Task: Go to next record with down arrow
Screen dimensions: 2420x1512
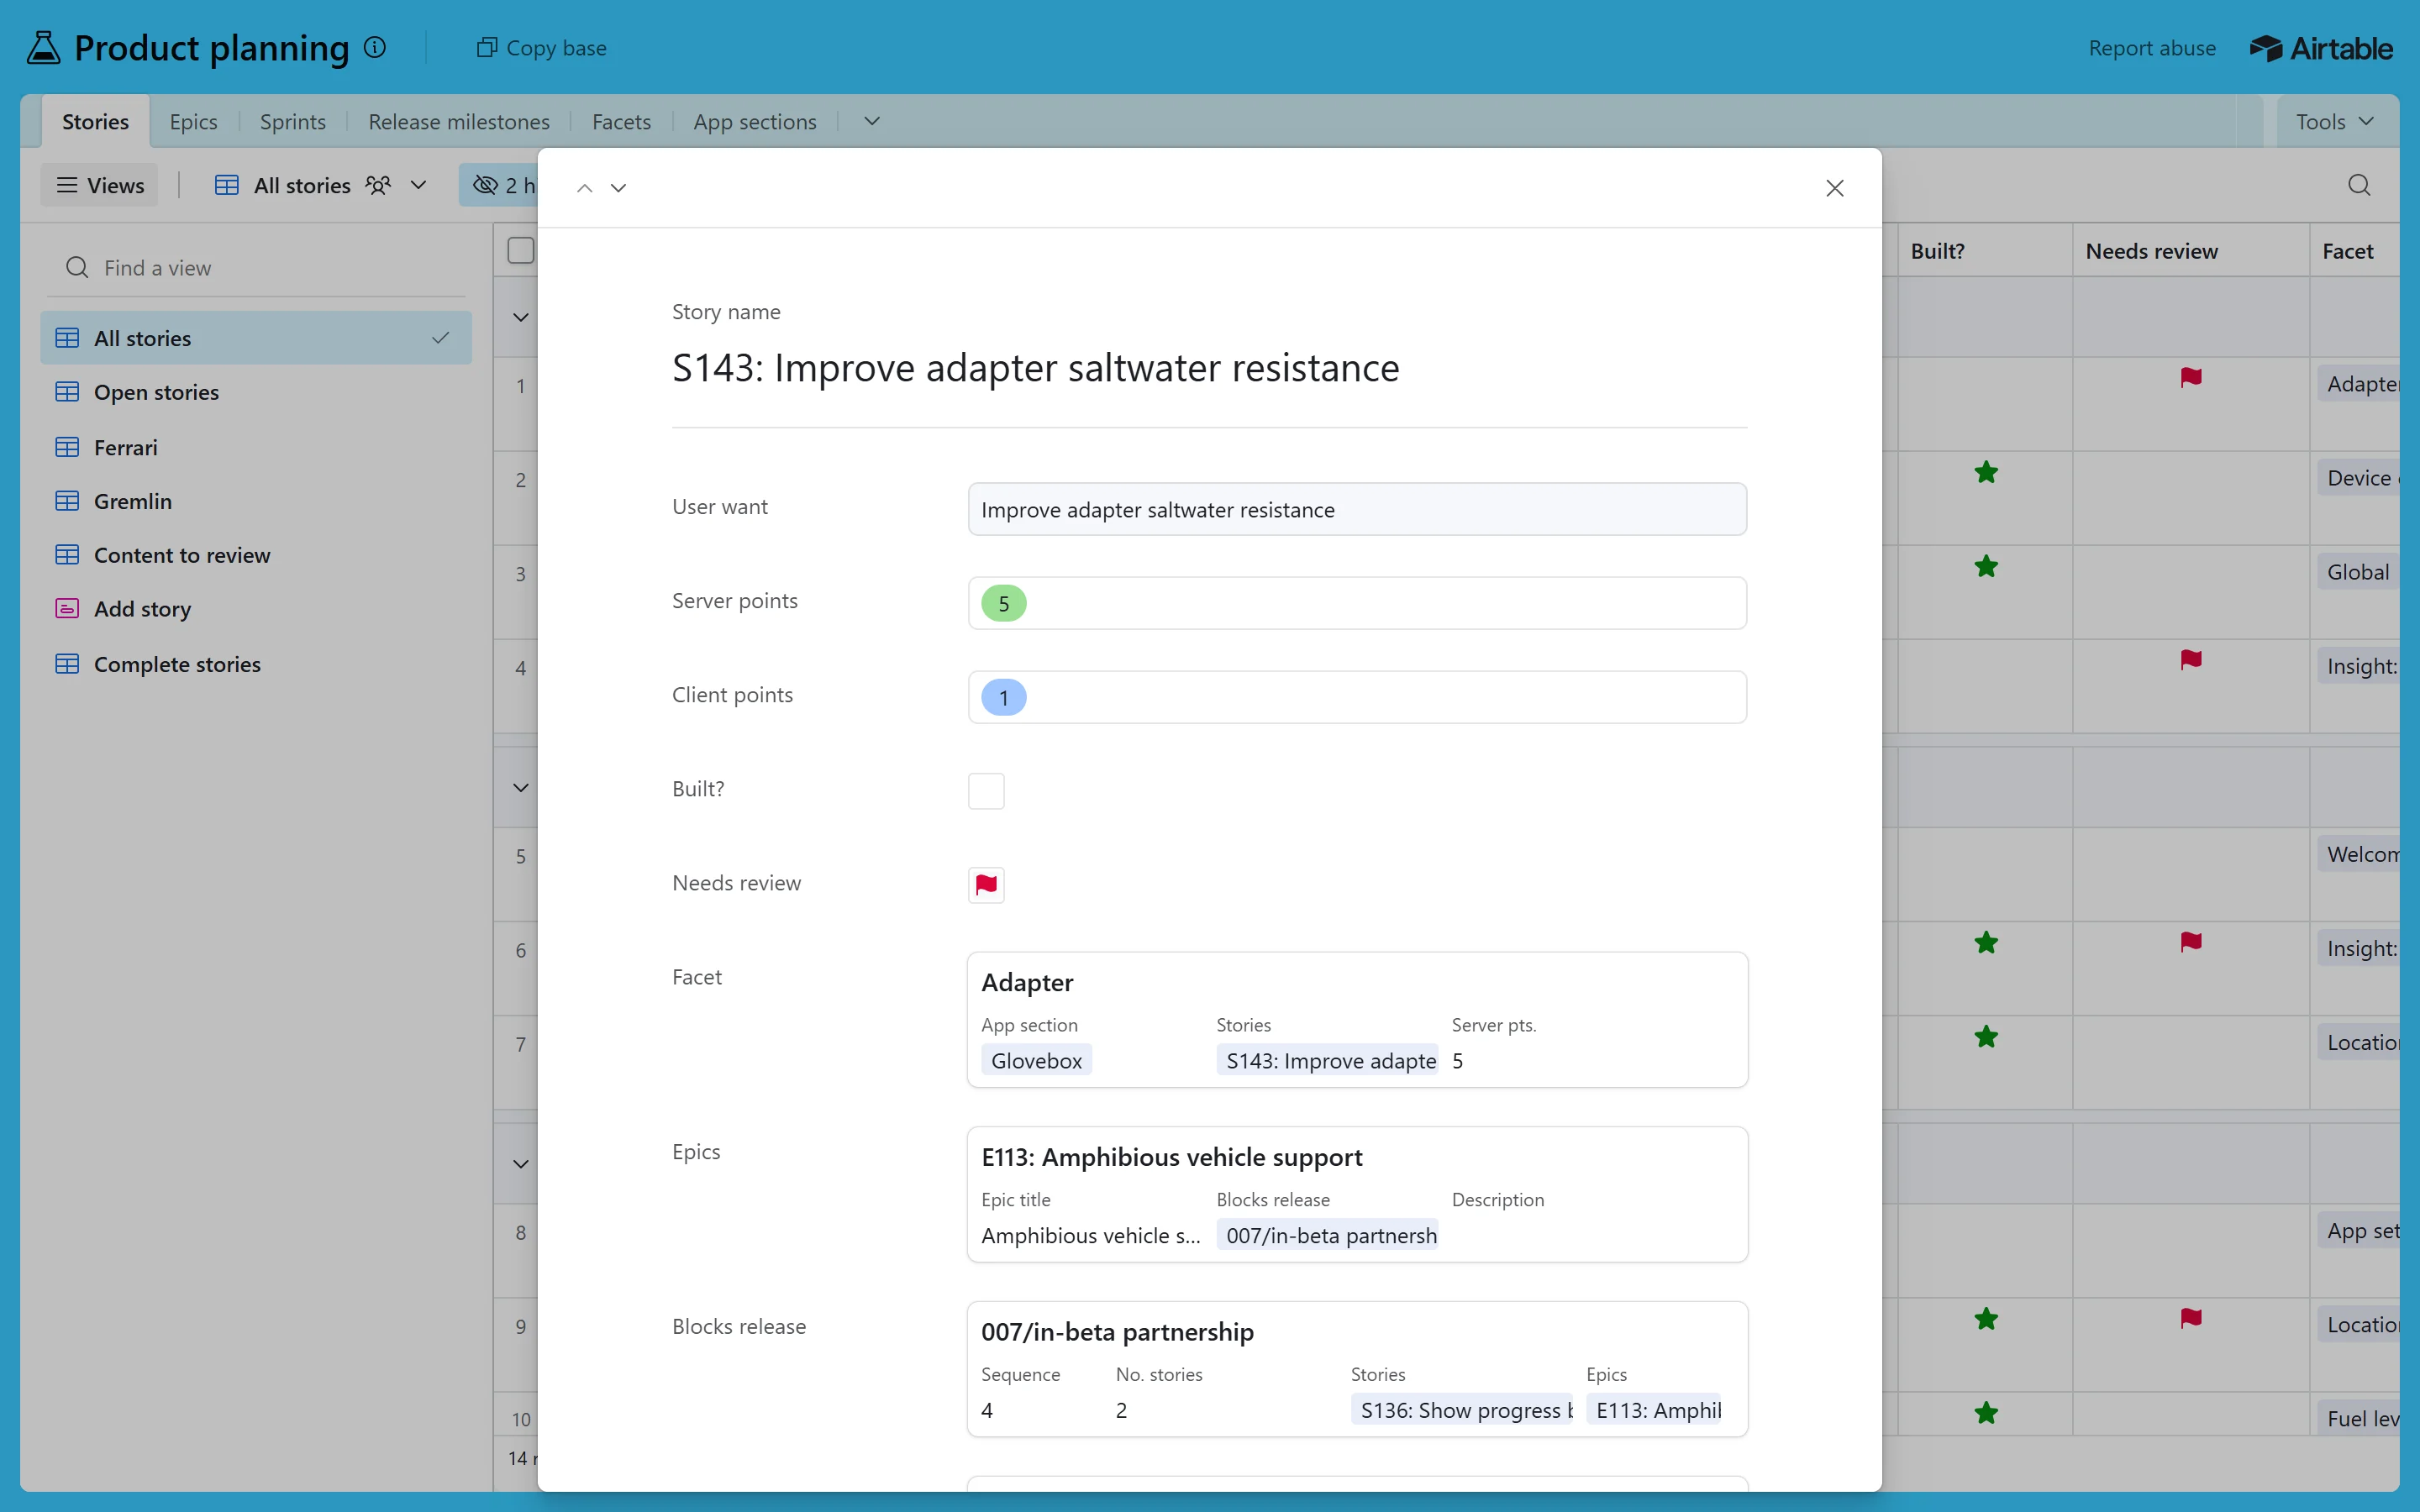Action: pyautogui.click(x=619, y=188)
